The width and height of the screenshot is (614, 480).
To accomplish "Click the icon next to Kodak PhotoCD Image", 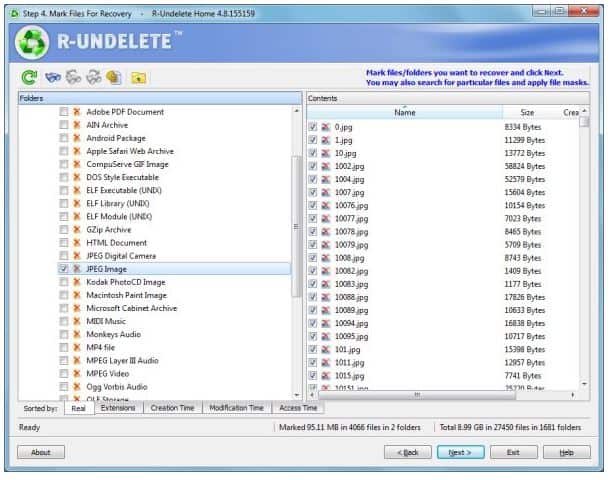I will click(x=77, y=282).
